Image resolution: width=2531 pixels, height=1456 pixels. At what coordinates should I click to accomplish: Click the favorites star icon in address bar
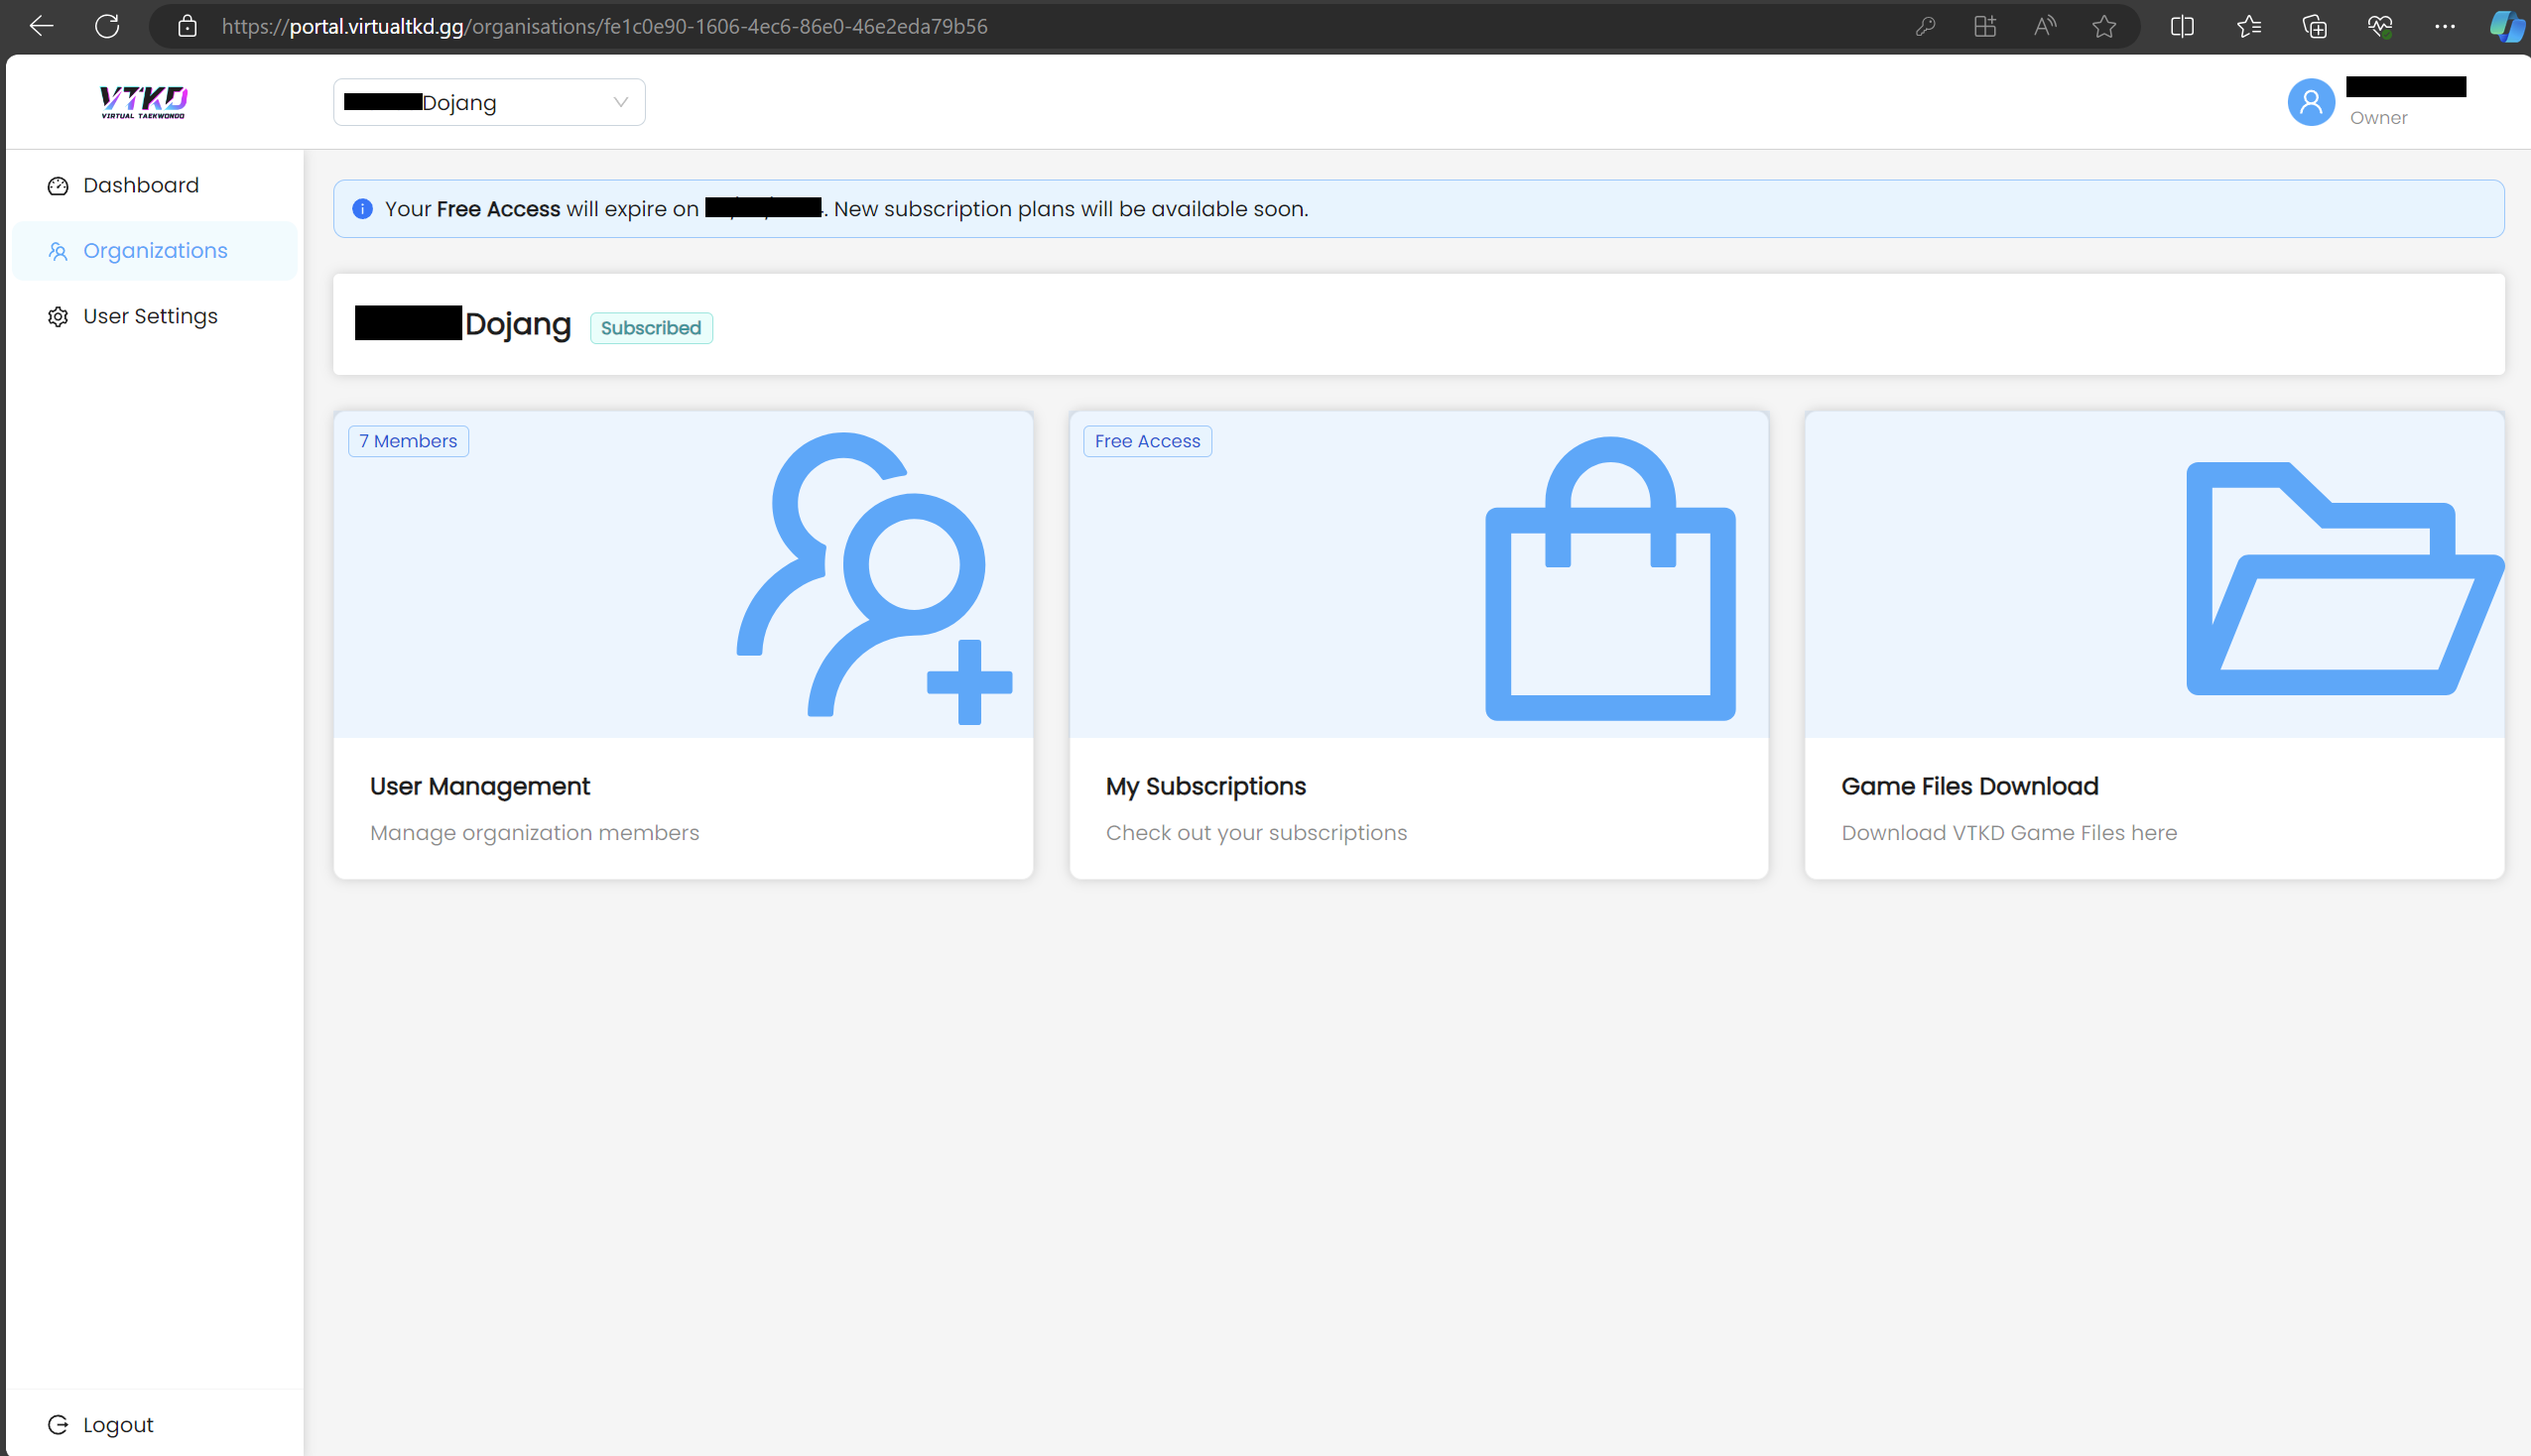tap(2104, 26)
